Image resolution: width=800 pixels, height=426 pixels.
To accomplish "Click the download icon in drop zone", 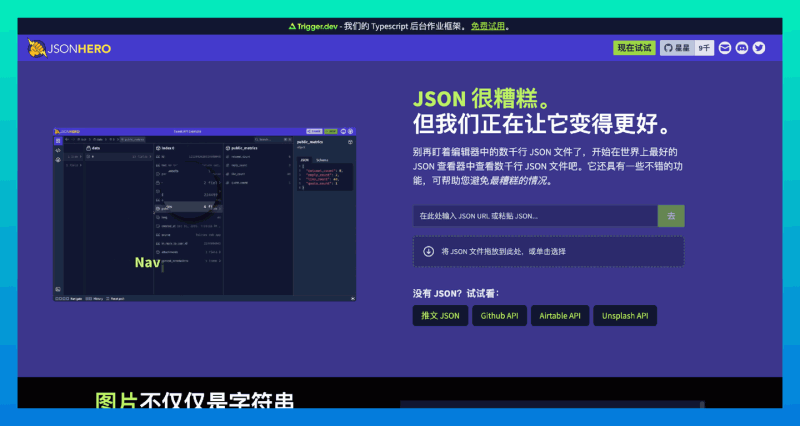I will (429, 252).
